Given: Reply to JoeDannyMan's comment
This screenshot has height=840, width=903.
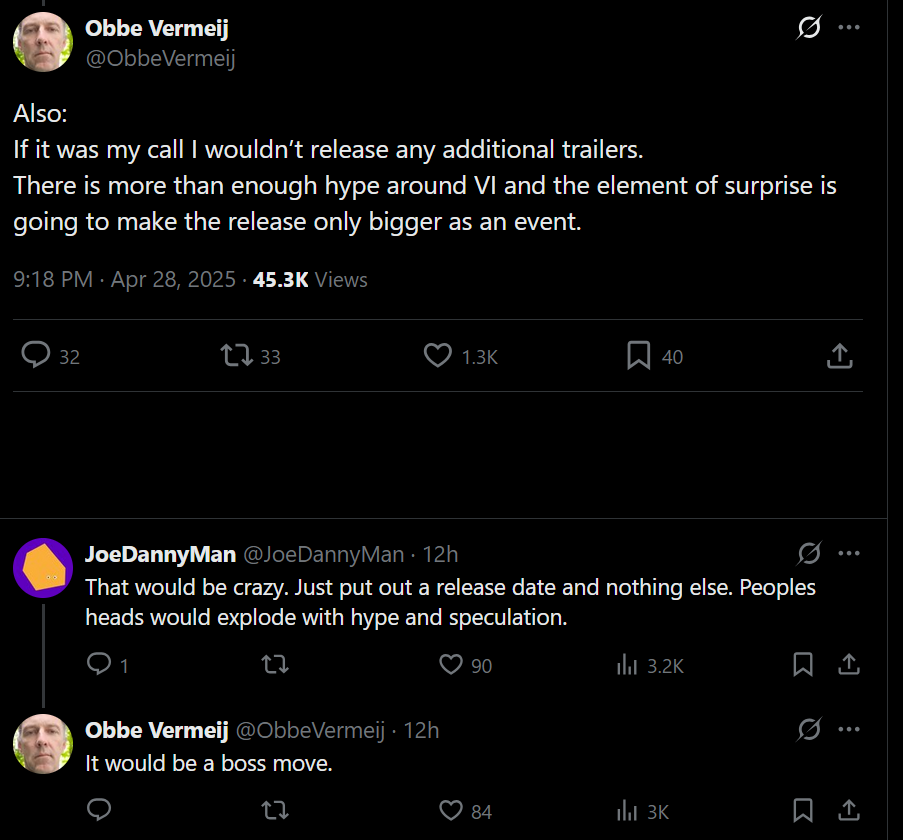Looking at the screenshot, I should click(99, 664).
